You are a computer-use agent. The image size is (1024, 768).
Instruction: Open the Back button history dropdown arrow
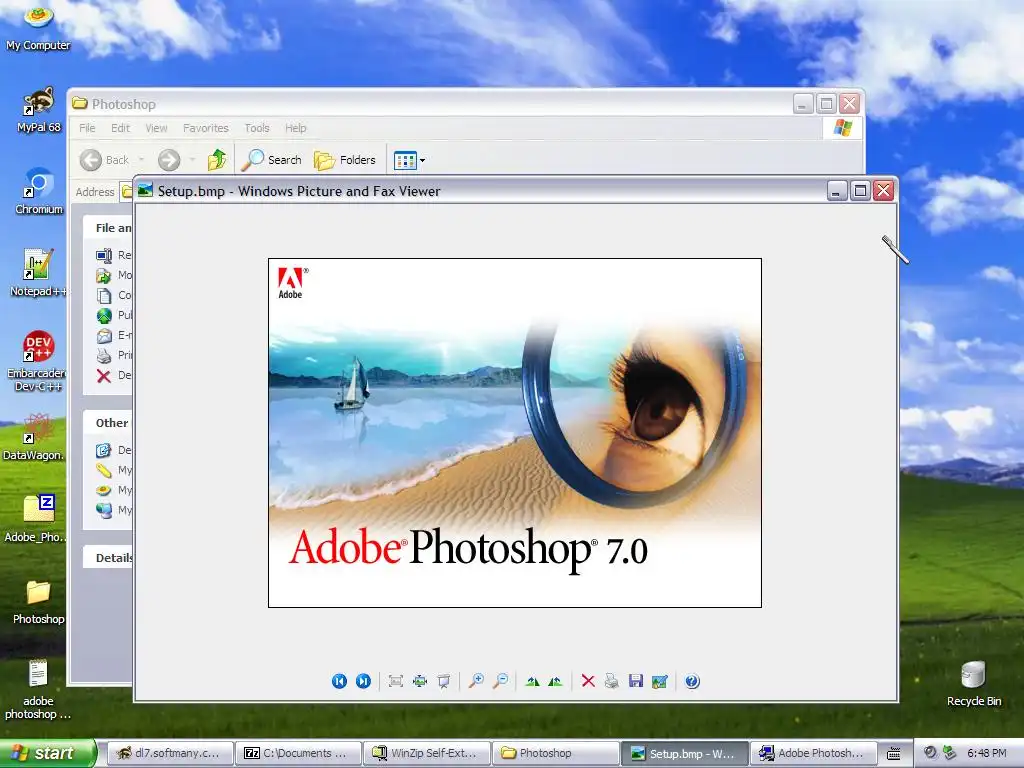point(141,160)
